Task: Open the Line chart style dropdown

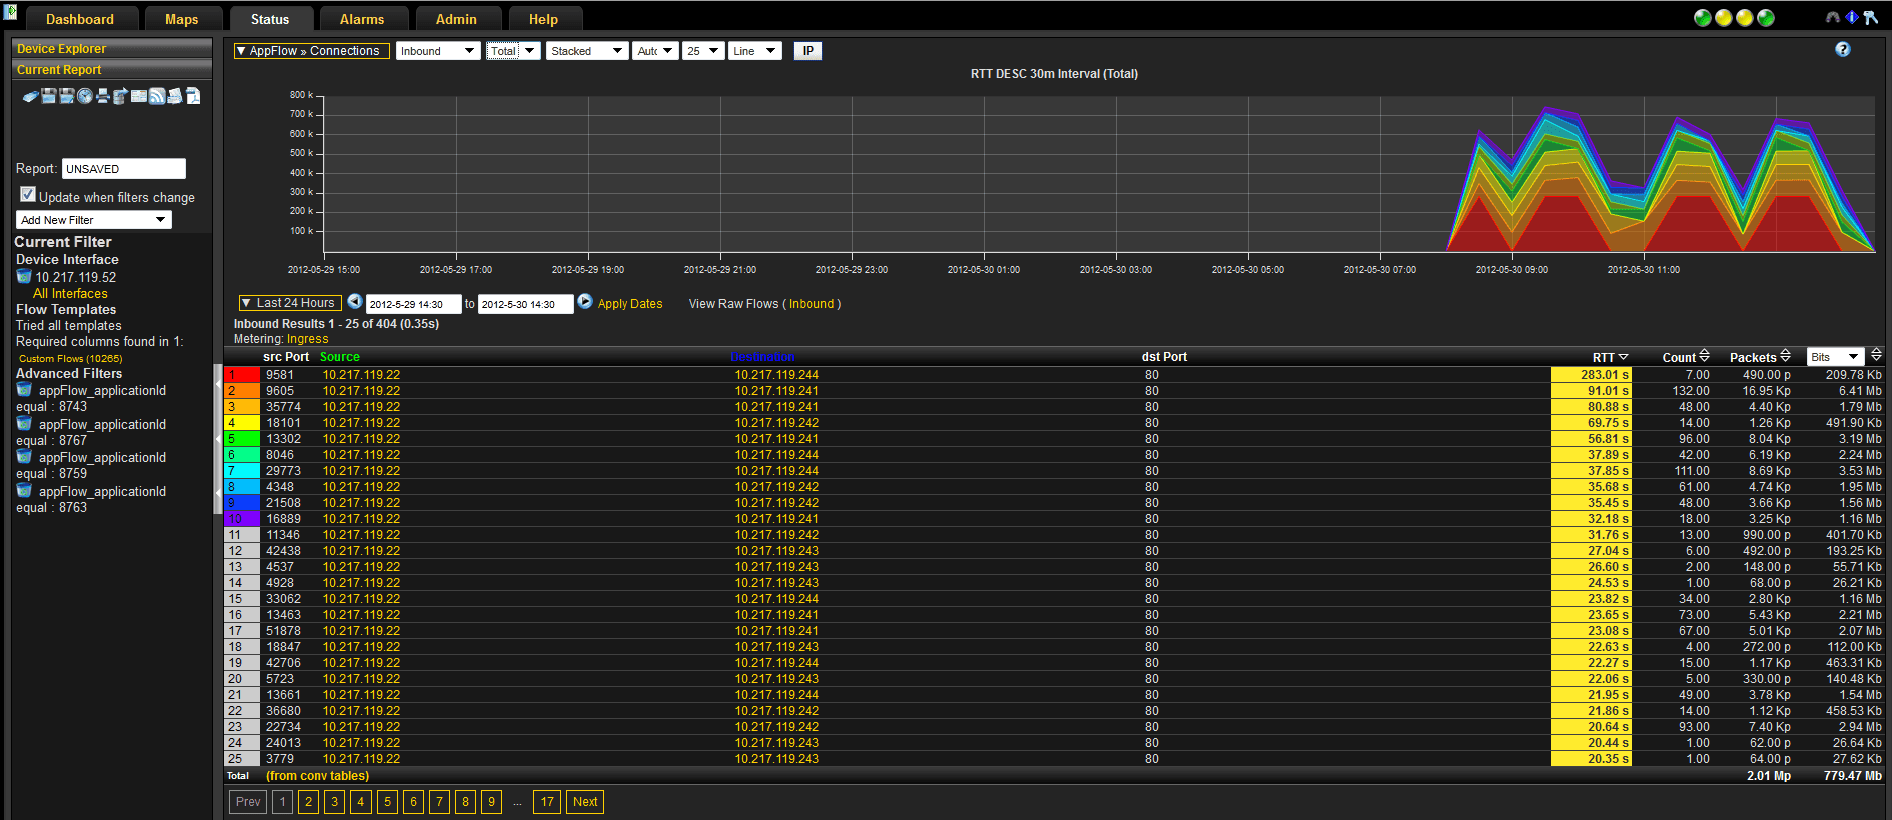Action: tap(755, 51)
